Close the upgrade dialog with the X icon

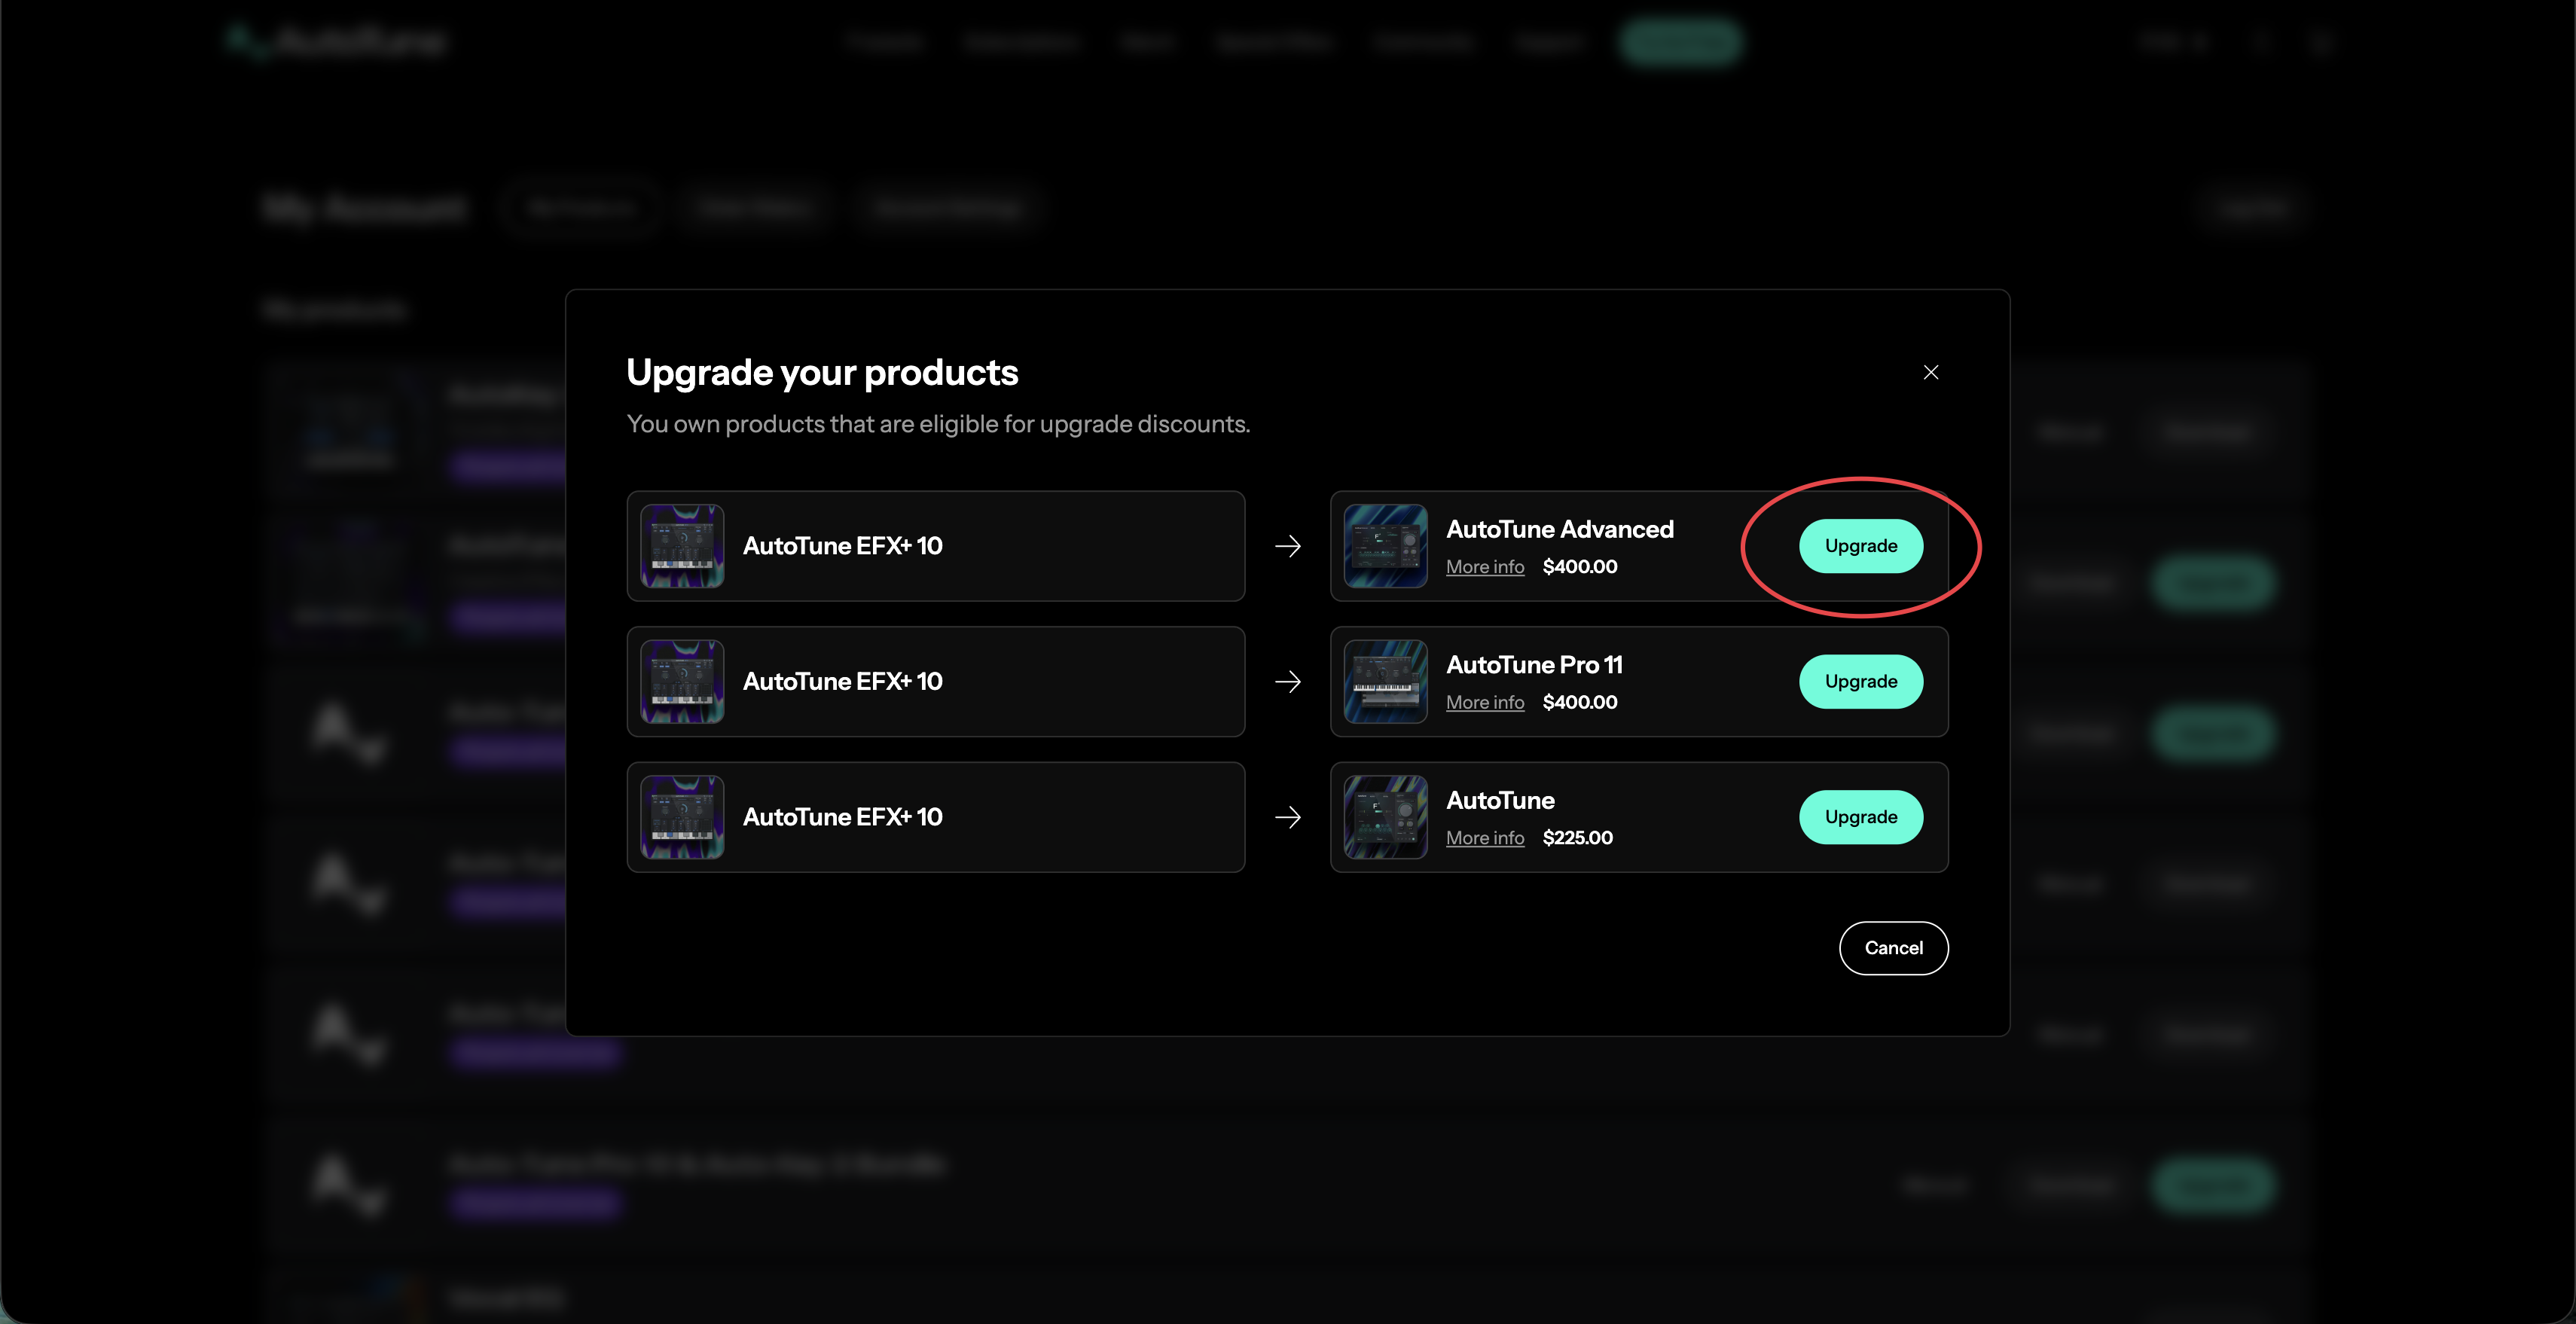[1931, 372]
